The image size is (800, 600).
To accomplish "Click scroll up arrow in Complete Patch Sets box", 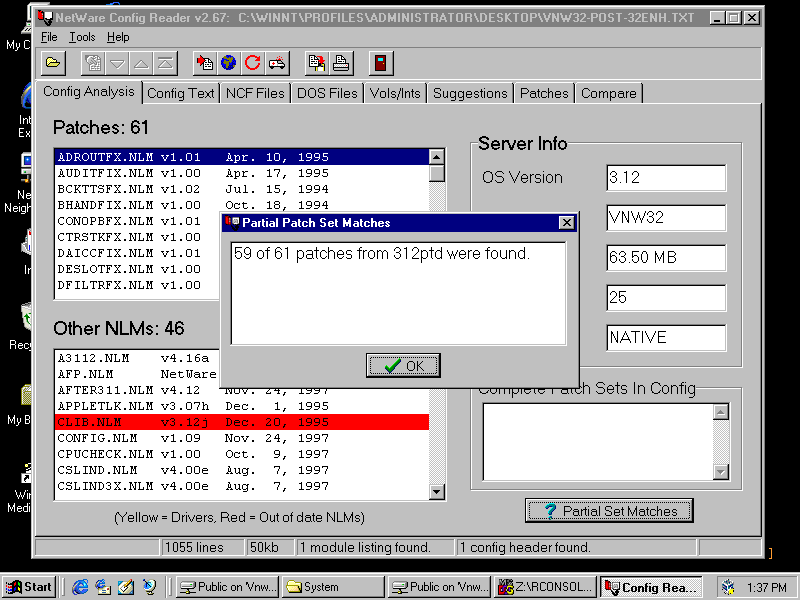I will click(x=720, y=412).
